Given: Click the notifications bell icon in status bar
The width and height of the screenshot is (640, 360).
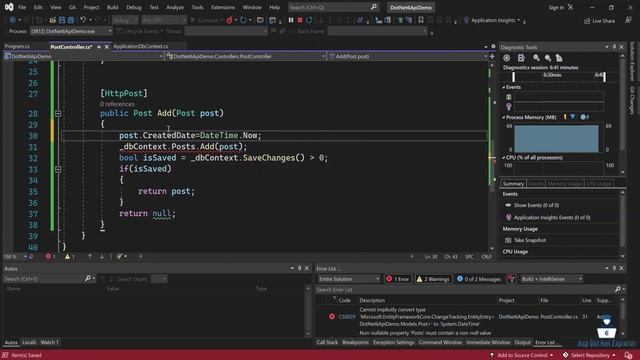Looking at the screenshot, I should click(628, 355).
